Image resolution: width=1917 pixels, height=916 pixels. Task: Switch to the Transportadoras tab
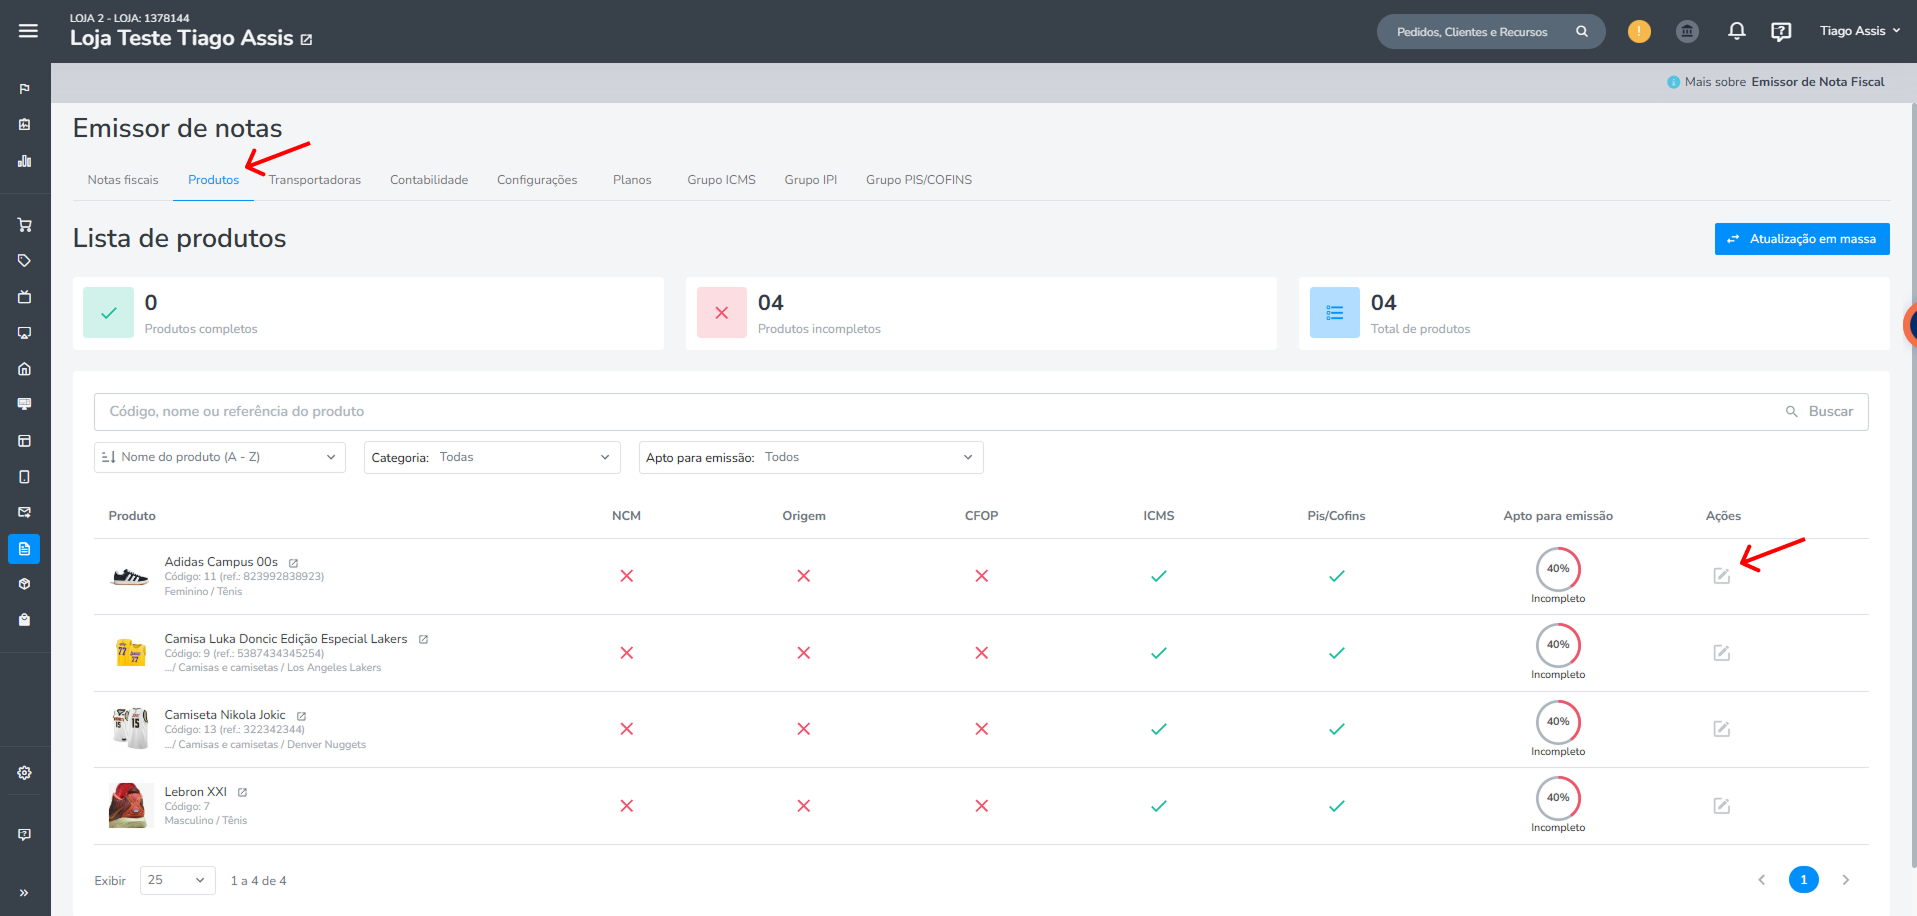[x=314, y=180]
